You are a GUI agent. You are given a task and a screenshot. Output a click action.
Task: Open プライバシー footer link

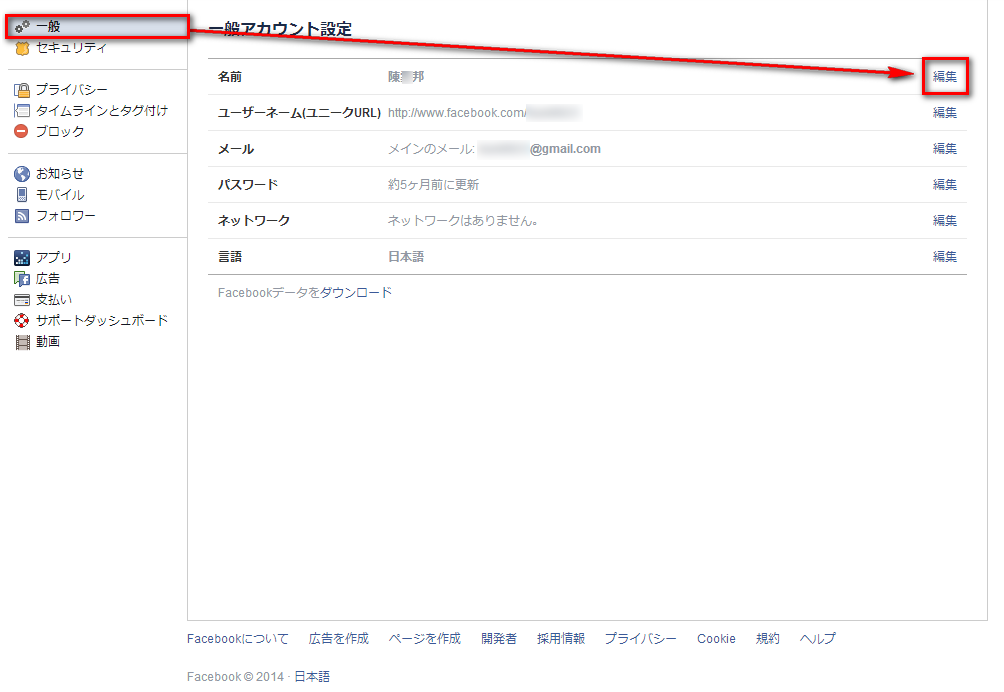coord(640,638)
